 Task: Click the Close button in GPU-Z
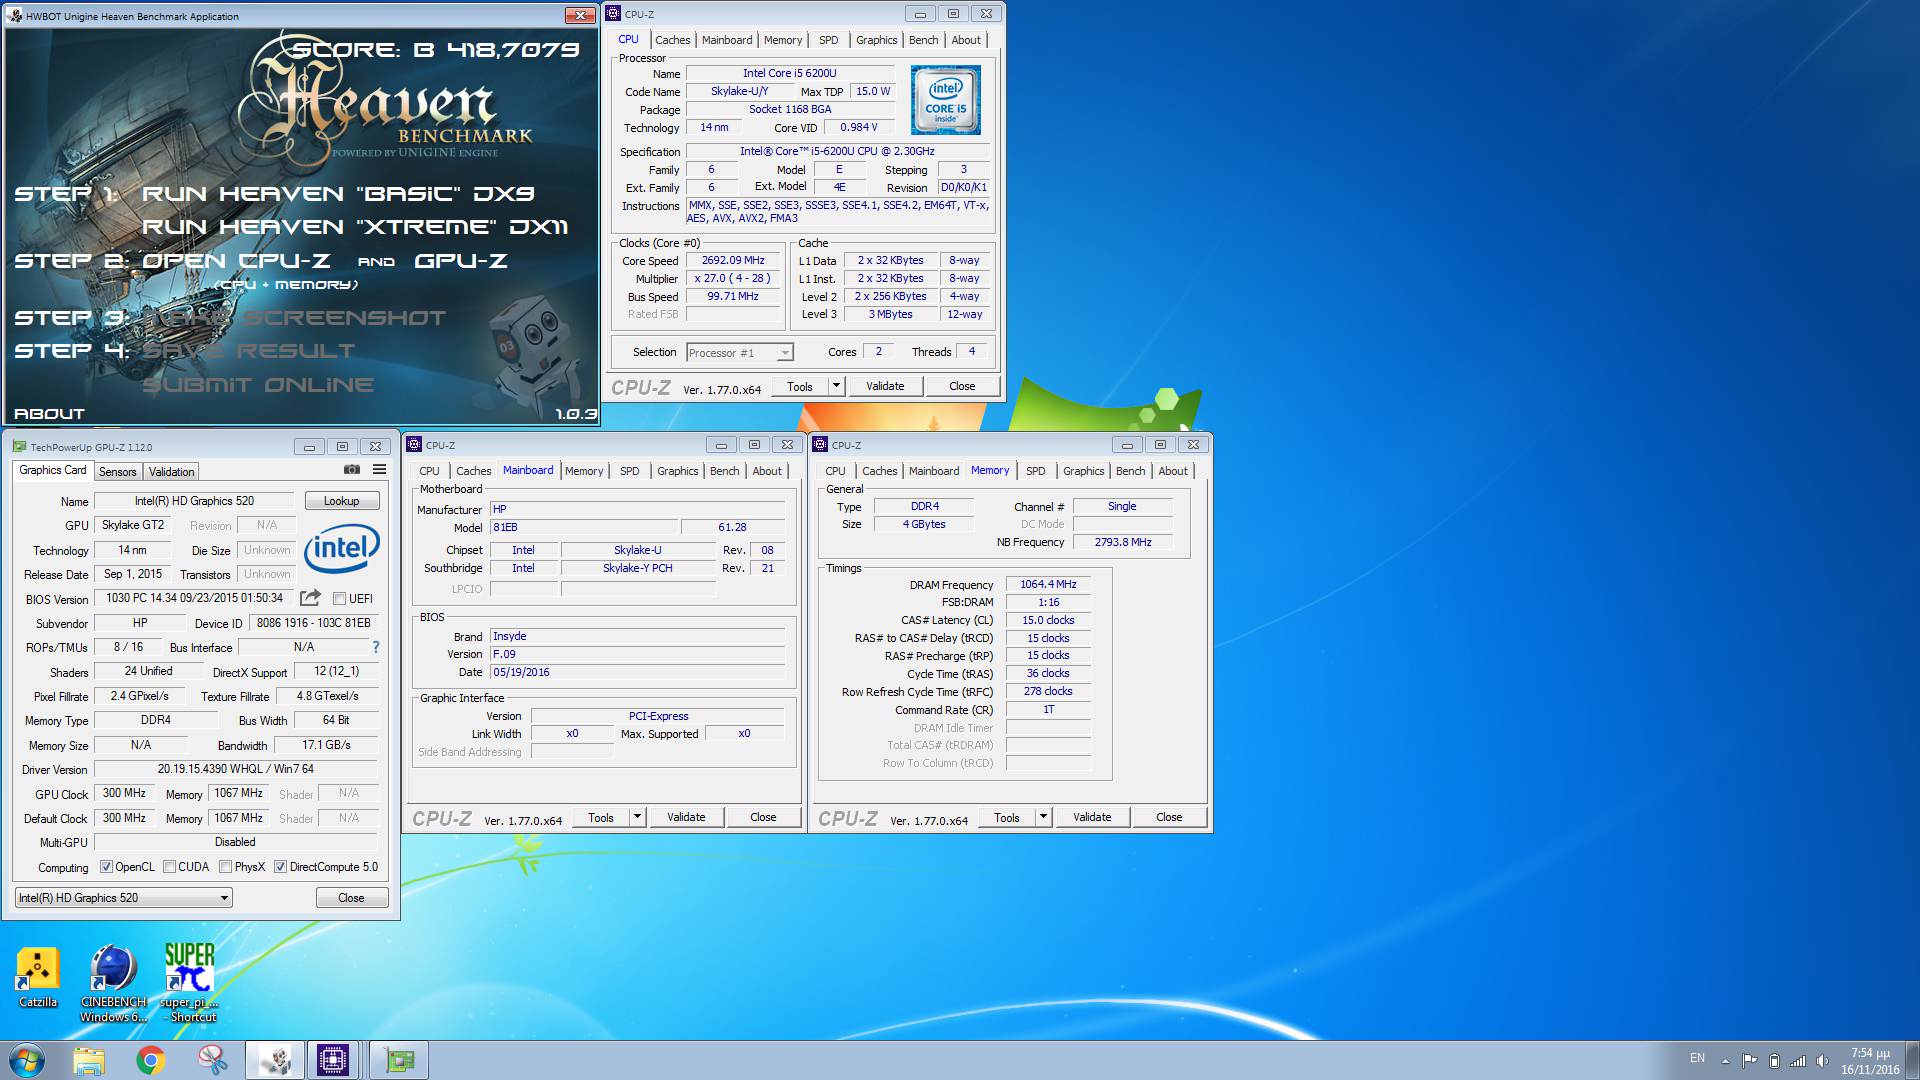[351, 898]
